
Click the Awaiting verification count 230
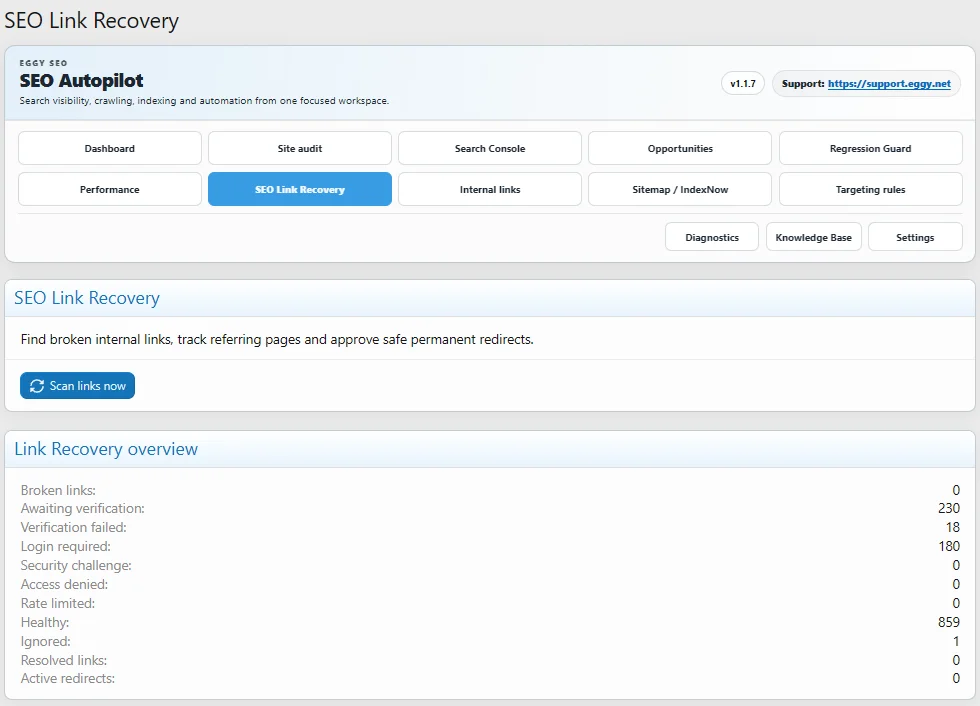[949, 509]
